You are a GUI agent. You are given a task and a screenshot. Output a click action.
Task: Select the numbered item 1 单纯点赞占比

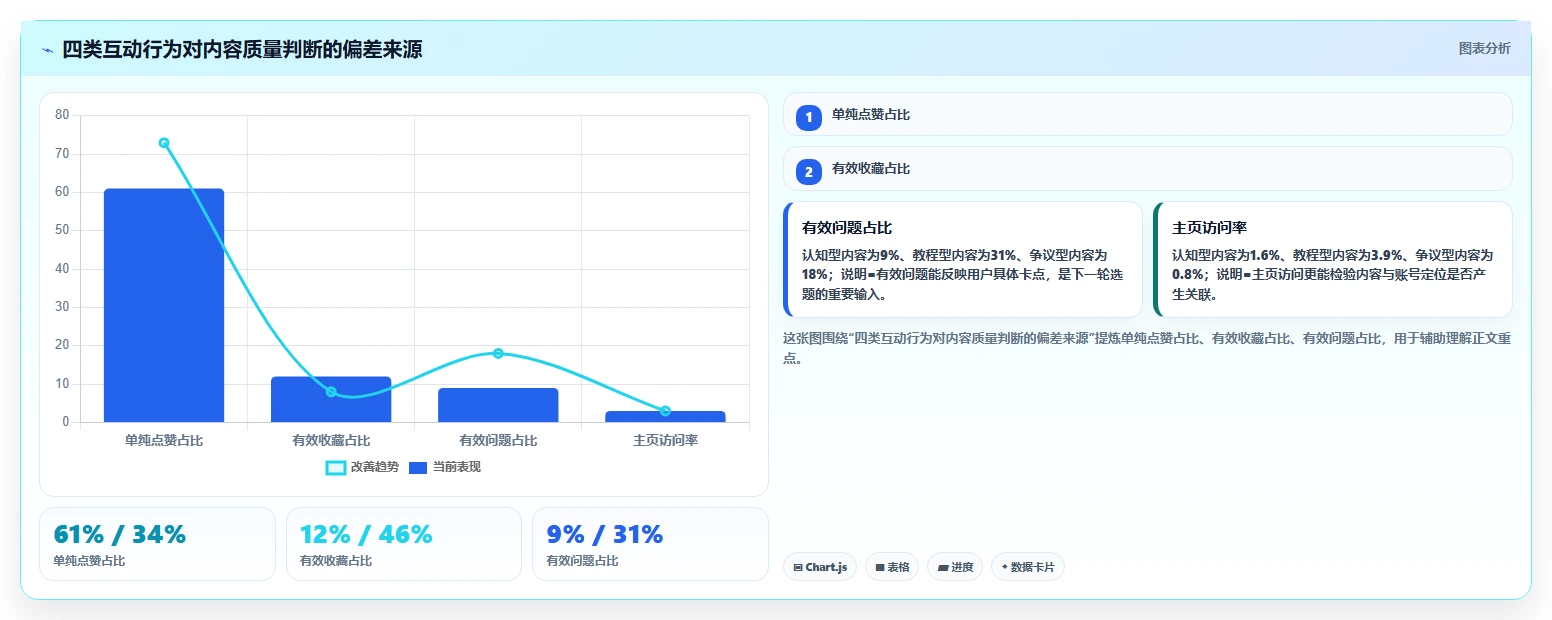click(1147, 114)
